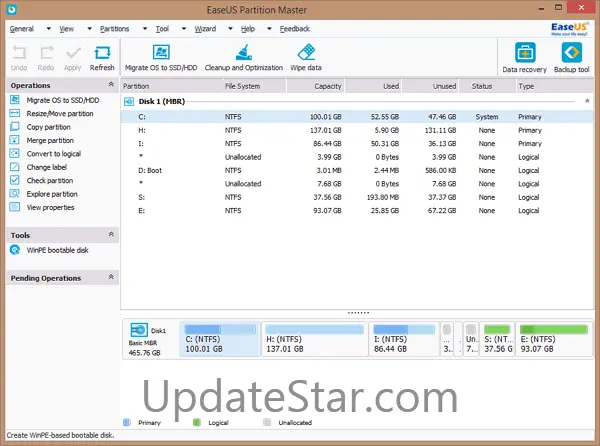Screen dimensions: 600x446
Task: Click WinPE bootable disk link
Action: [57, 250]
